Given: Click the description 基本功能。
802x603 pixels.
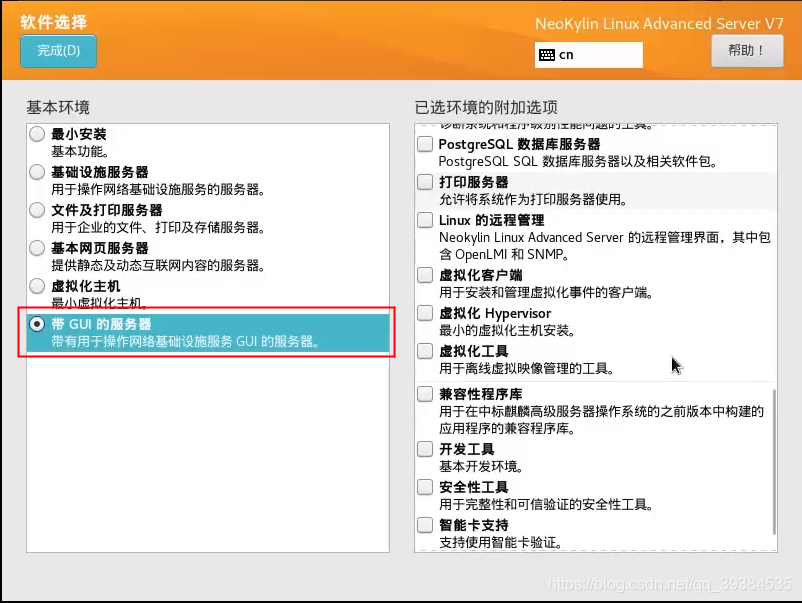Looking at the screenshot, I should click(x=80, y=151).
